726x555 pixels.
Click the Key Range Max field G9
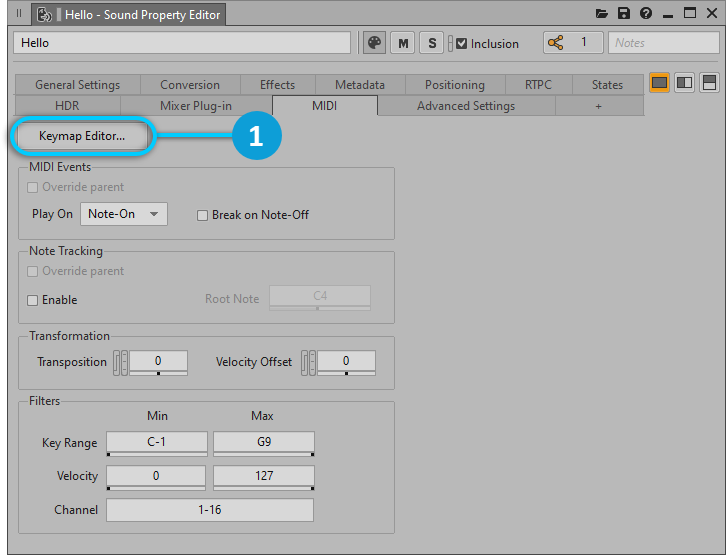[x=264, y=443]
